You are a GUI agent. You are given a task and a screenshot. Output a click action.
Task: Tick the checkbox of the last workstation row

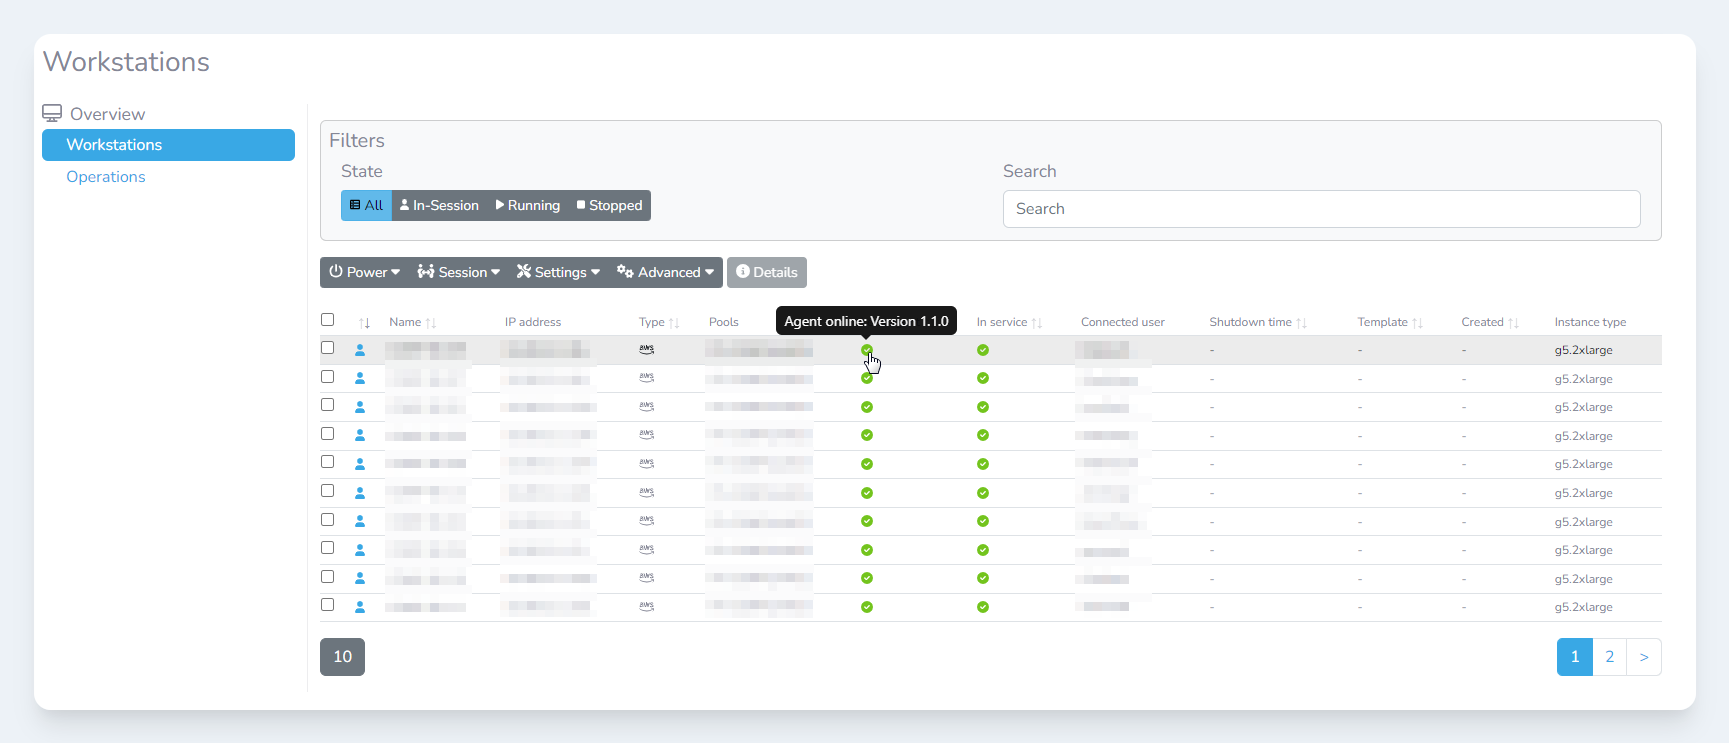327,605
